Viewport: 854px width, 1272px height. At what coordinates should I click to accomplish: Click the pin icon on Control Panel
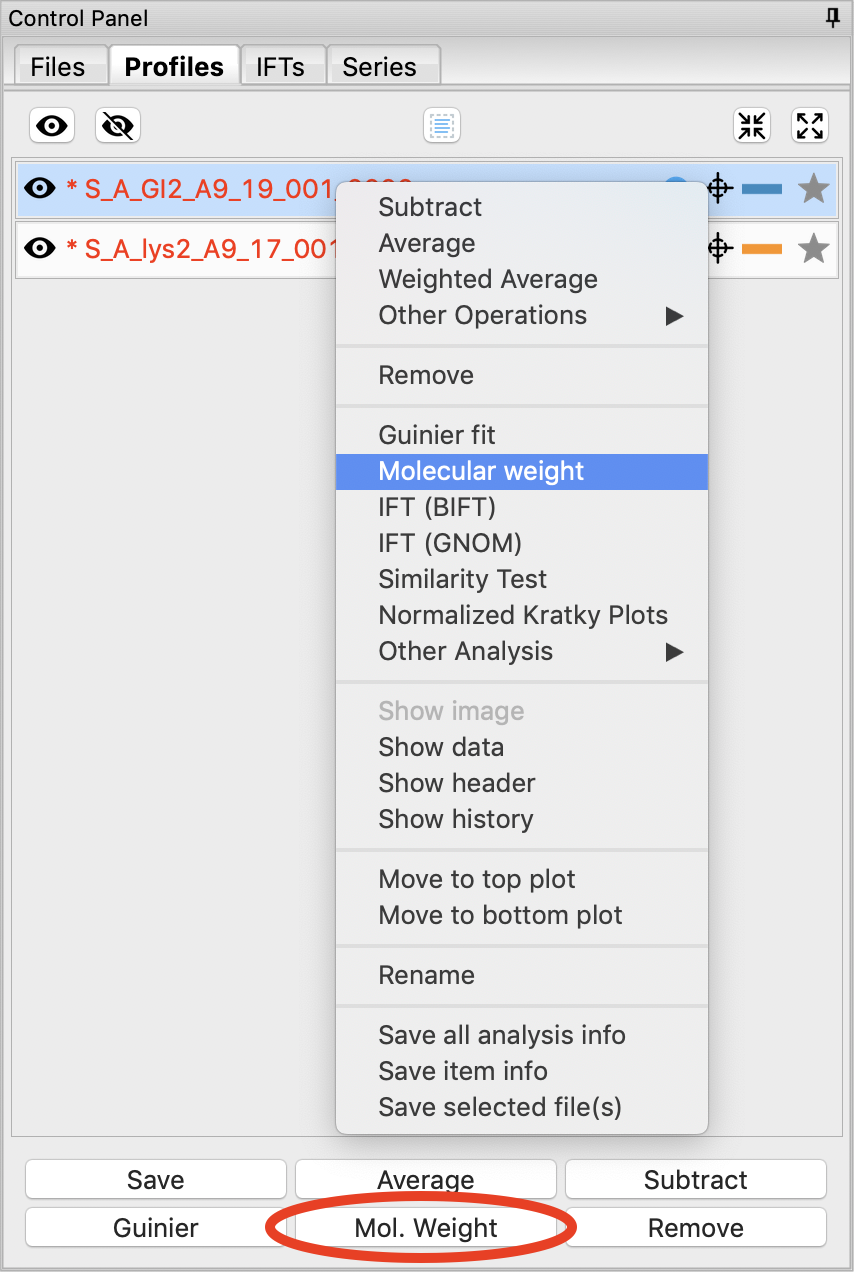[833, 18]
